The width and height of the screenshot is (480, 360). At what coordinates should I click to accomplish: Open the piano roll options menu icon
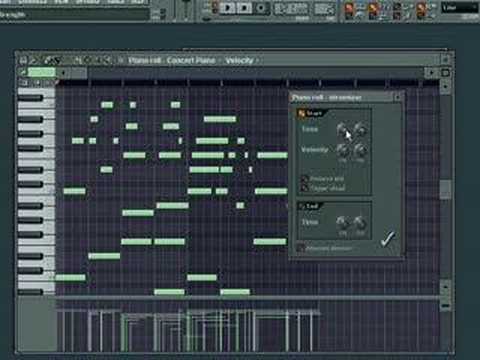[23, 60]
